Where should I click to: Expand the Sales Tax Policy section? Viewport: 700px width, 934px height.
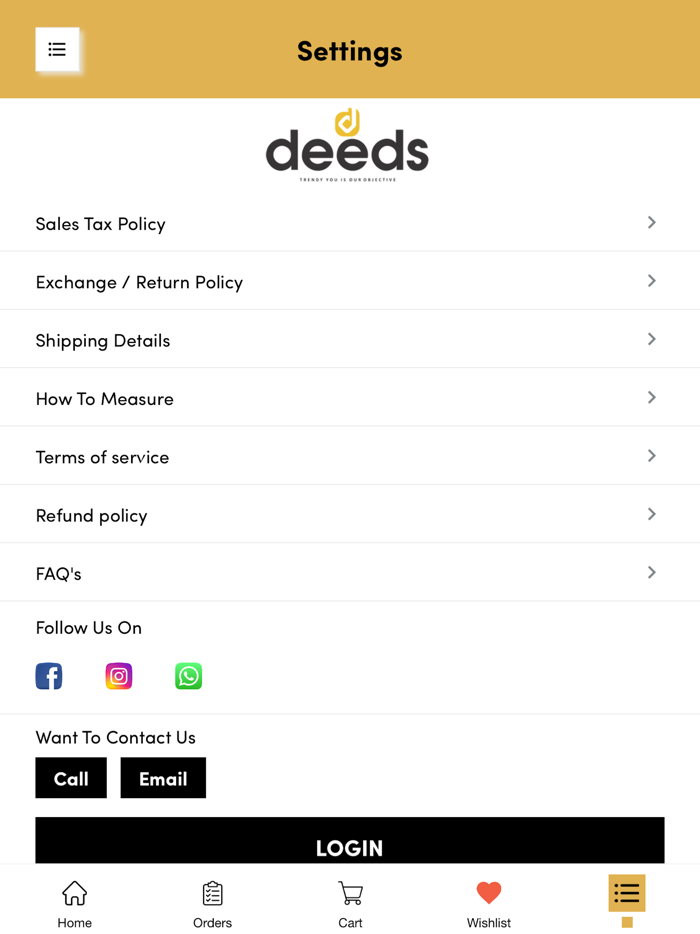coord(350,223)
